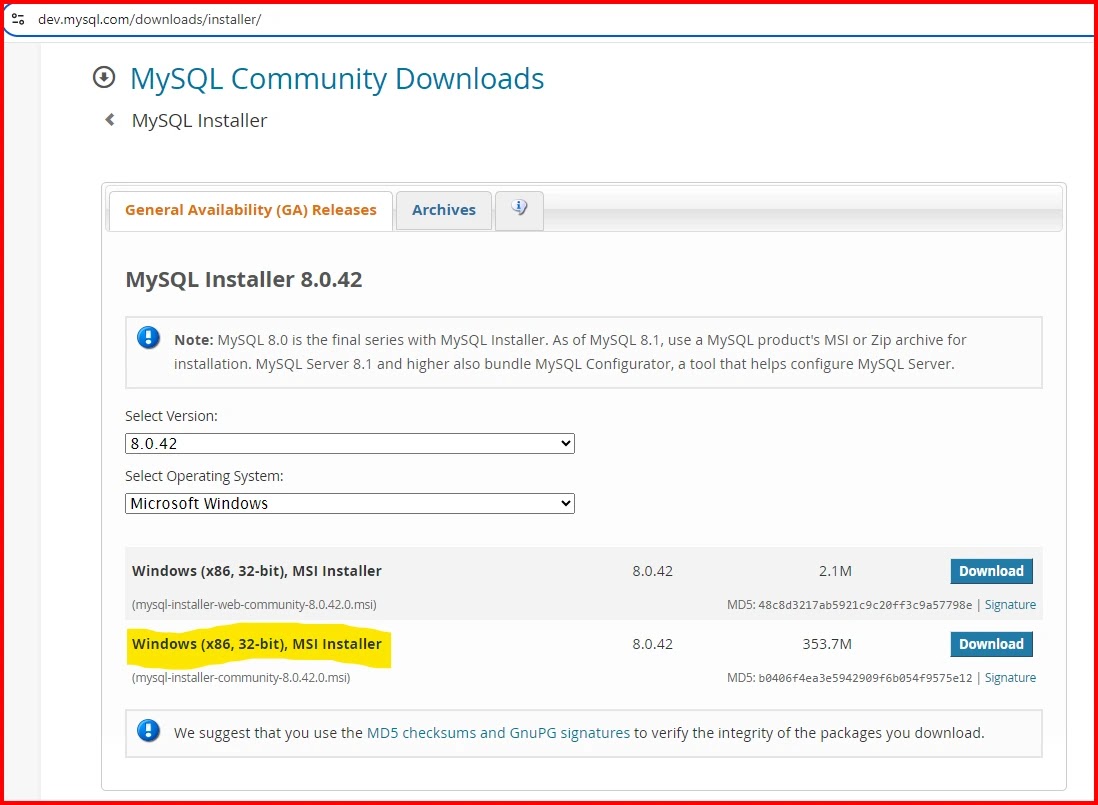The width and height of the screenshot is (1098, 805).
Task: Click the 8.0.42 version in the 353.7M row
Action: 653,644
